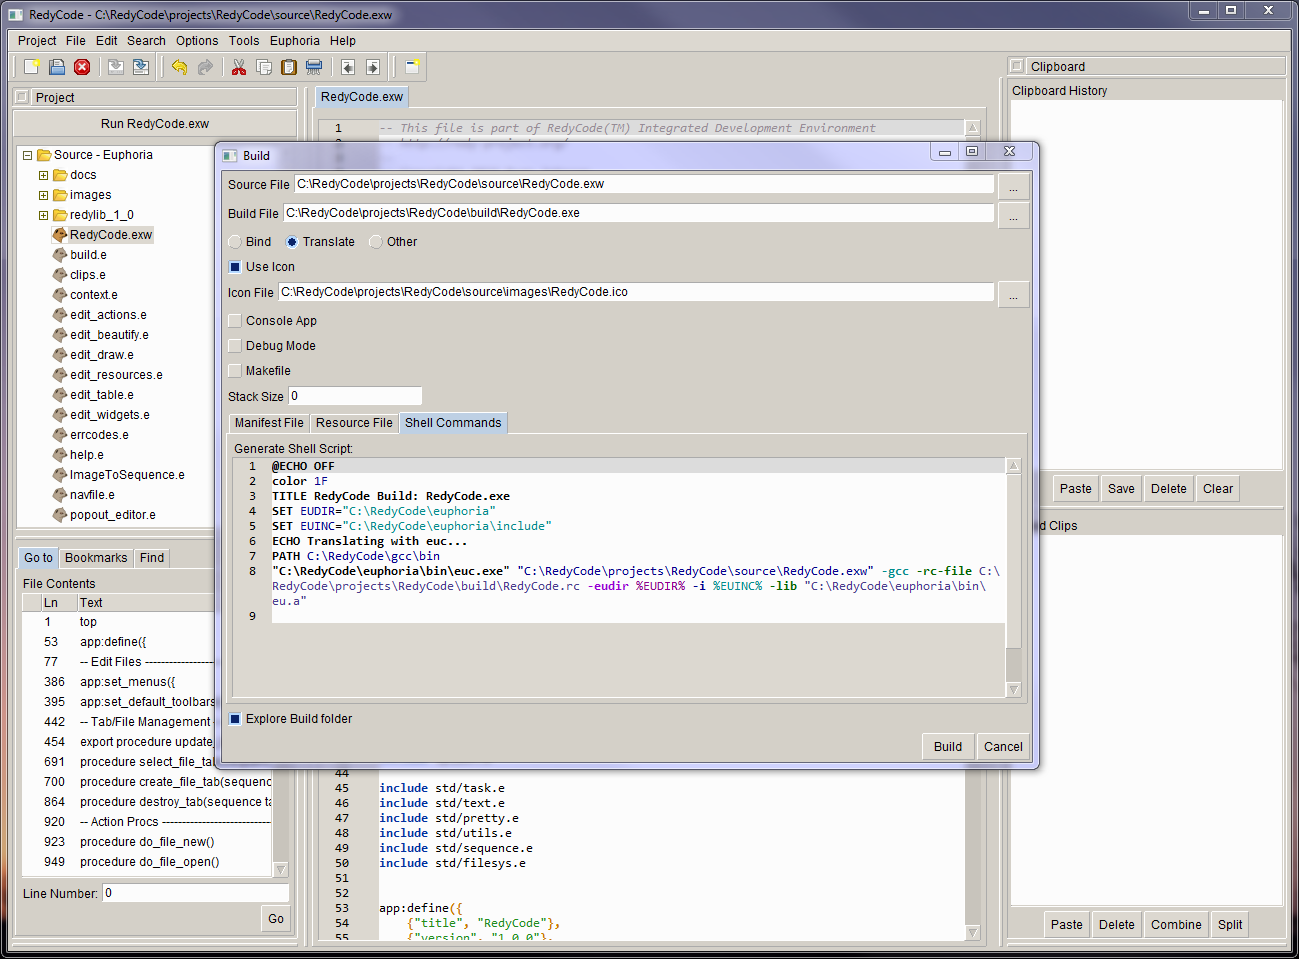Click the navigate back arrow icon
The height and width of the screenshot is (959, 1299).
click(348, 67)
